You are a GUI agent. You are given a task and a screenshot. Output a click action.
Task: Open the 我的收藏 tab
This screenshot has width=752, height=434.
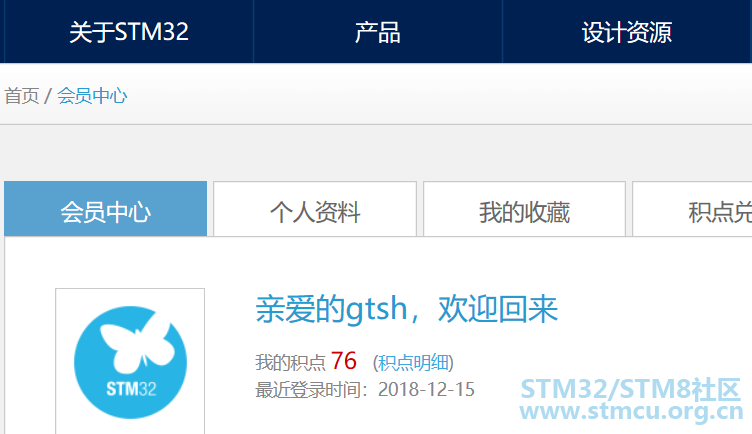pyautogui.click(x=524, y=209)
